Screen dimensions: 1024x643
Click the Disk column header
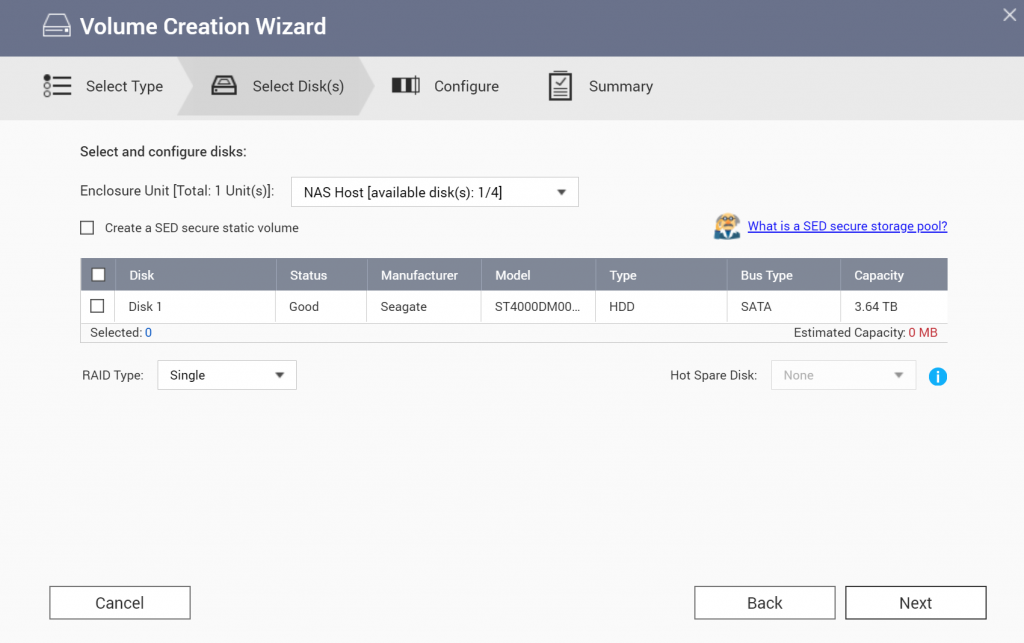[x=141, y=274]
